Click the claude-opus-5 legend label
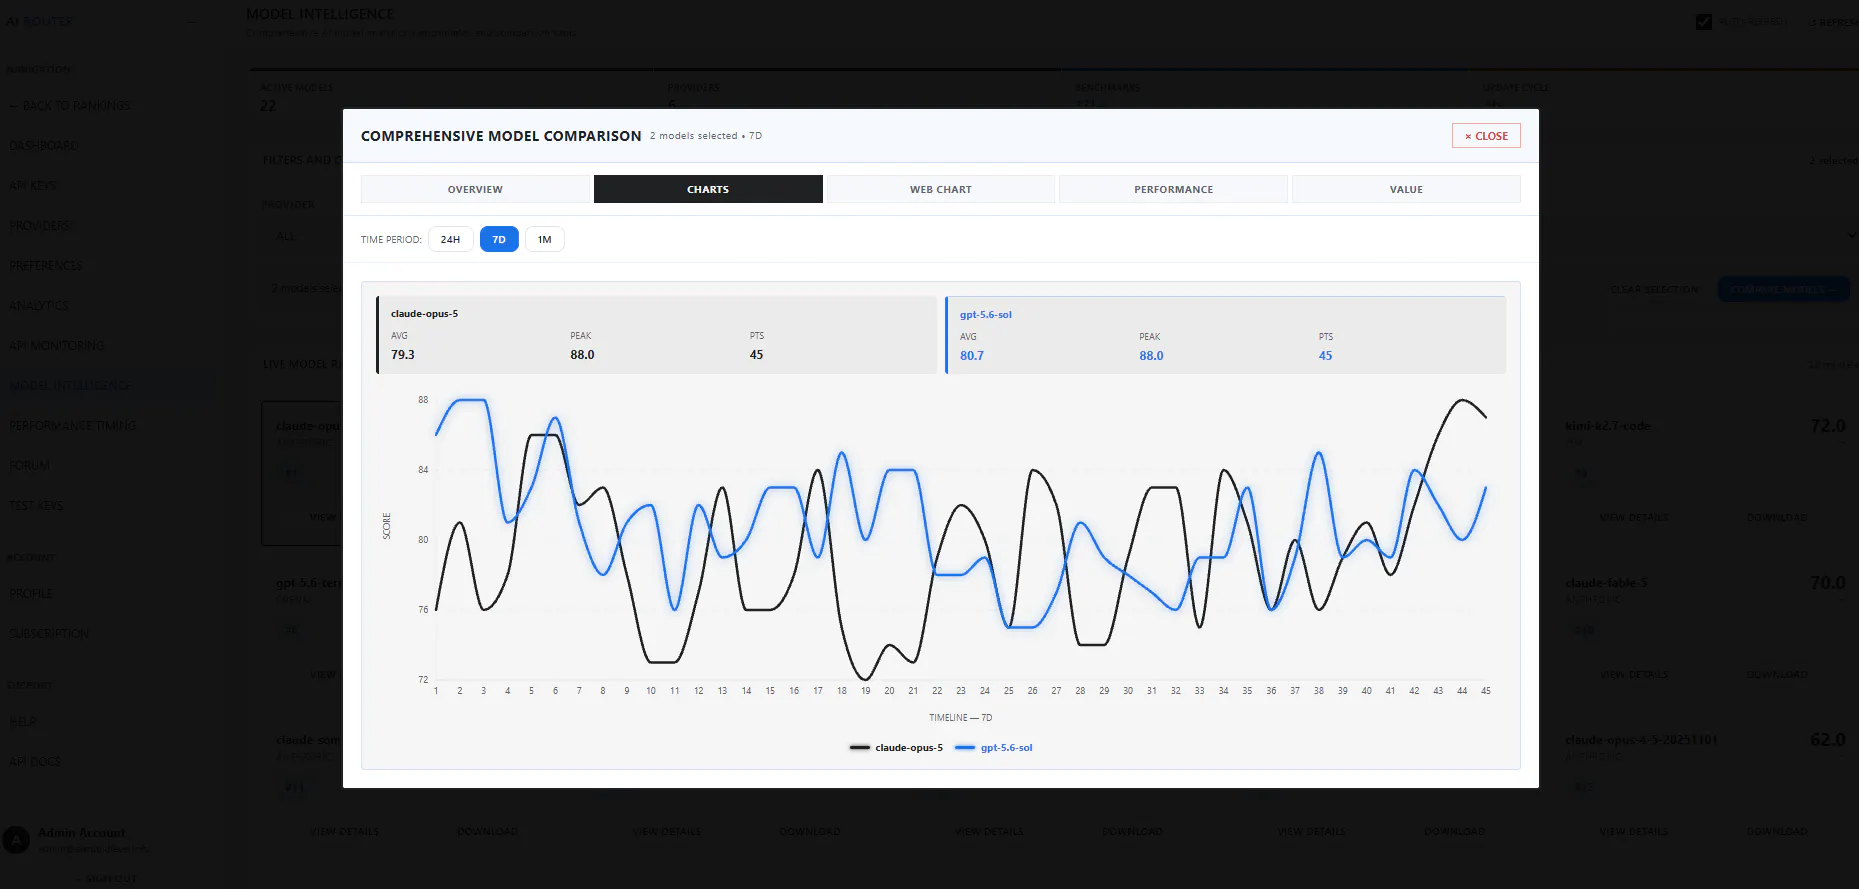 (909, 748)
